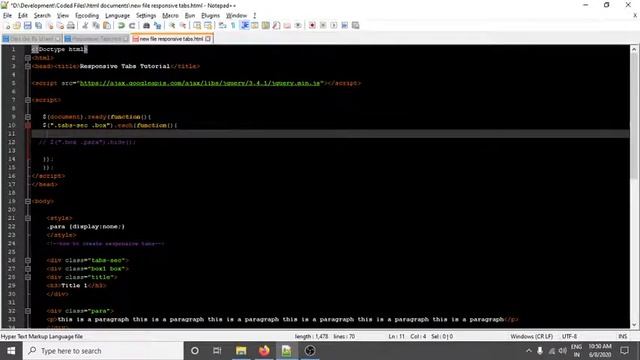Start macro recording with the red record button
This screenshot has height=360, width=640.
312,26
